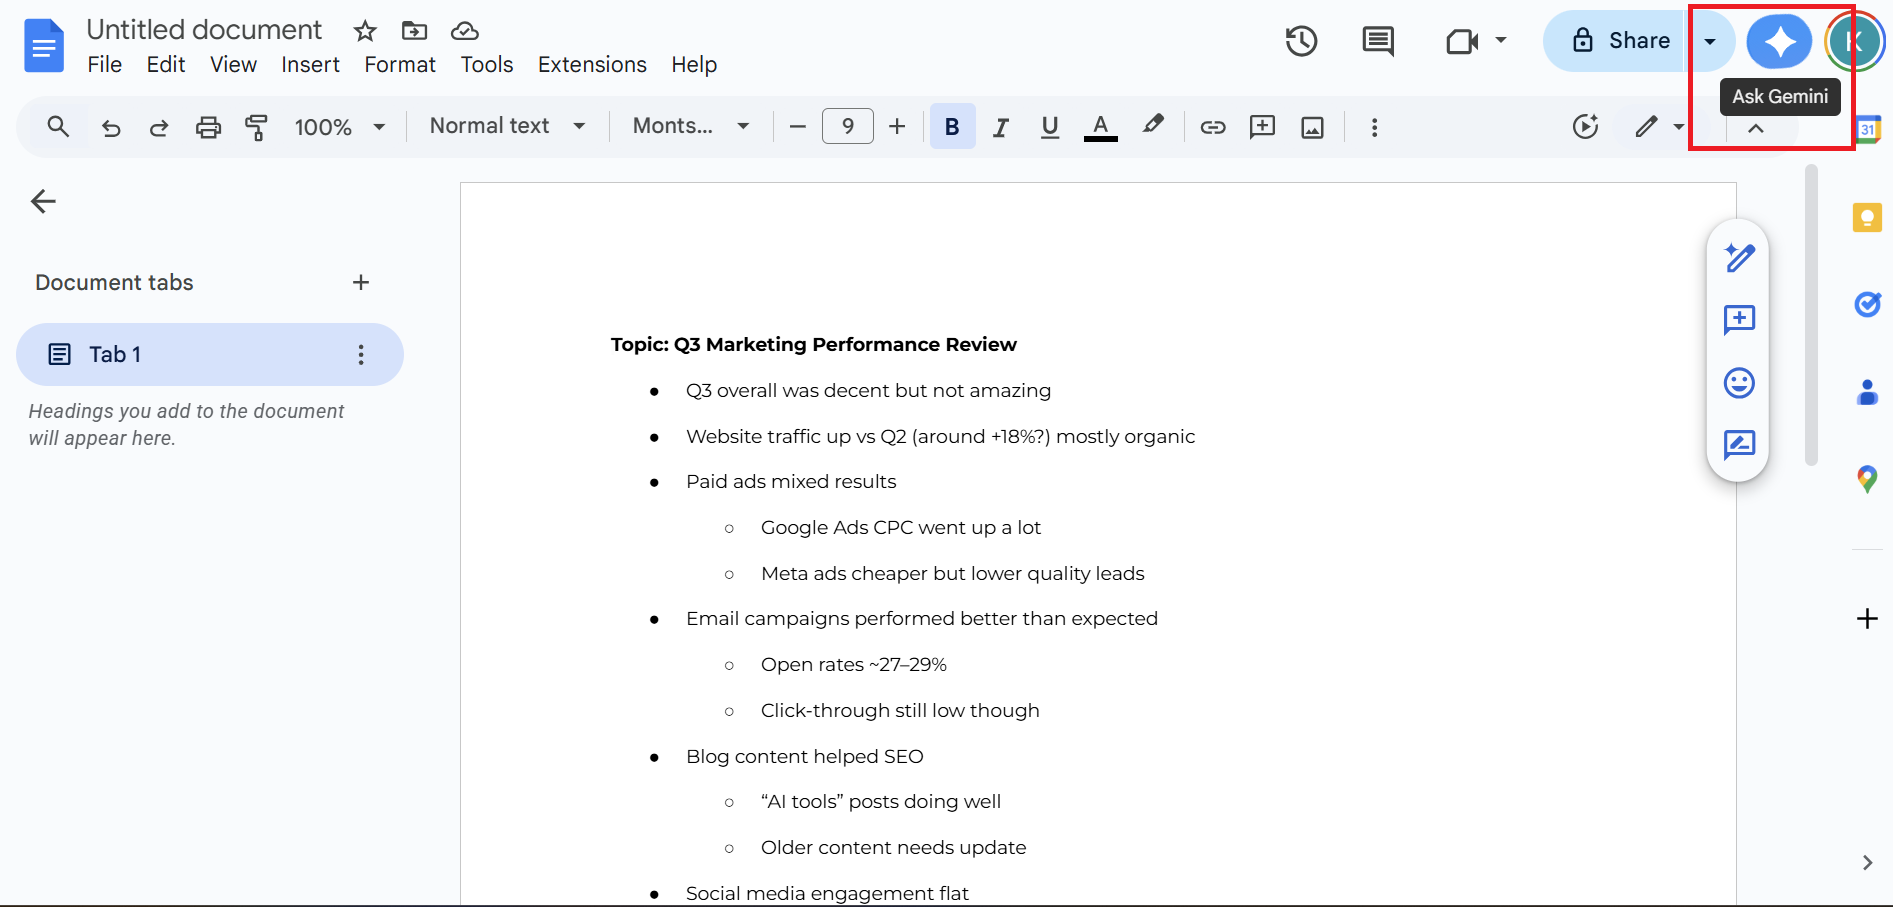Decrease the font size

pos(797,127)
